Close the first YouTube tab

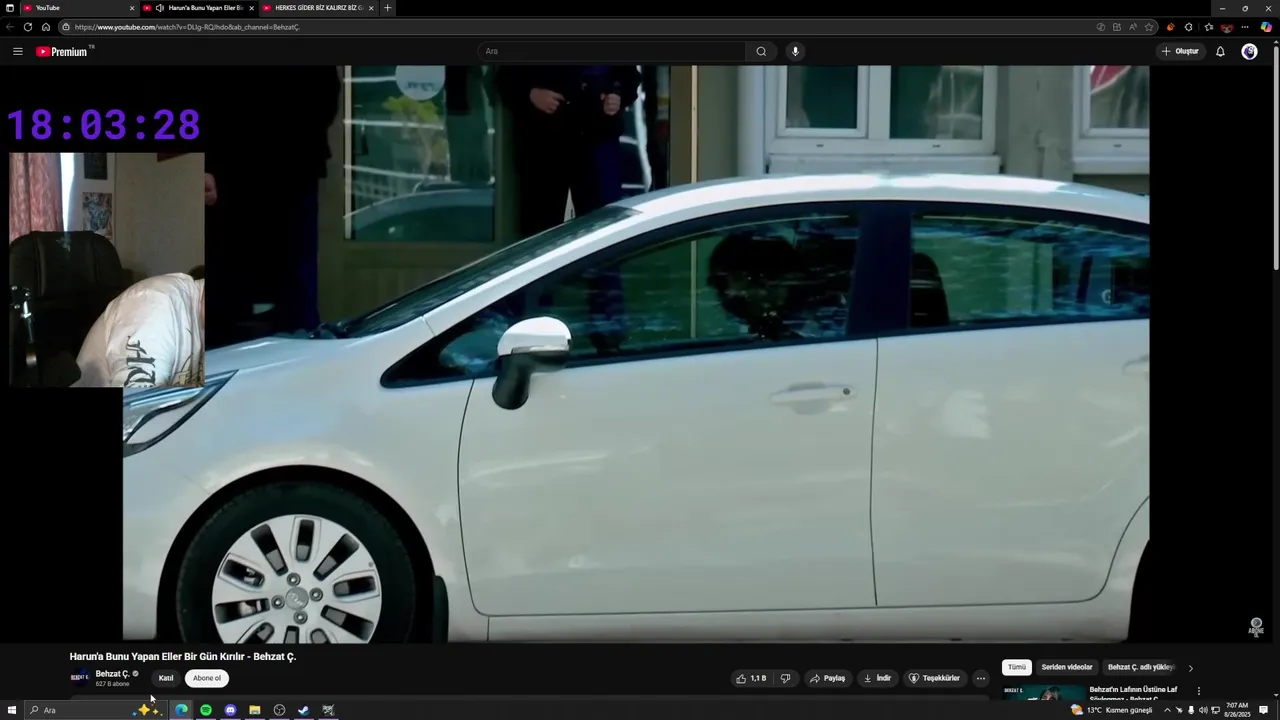(x=131, y=8)
